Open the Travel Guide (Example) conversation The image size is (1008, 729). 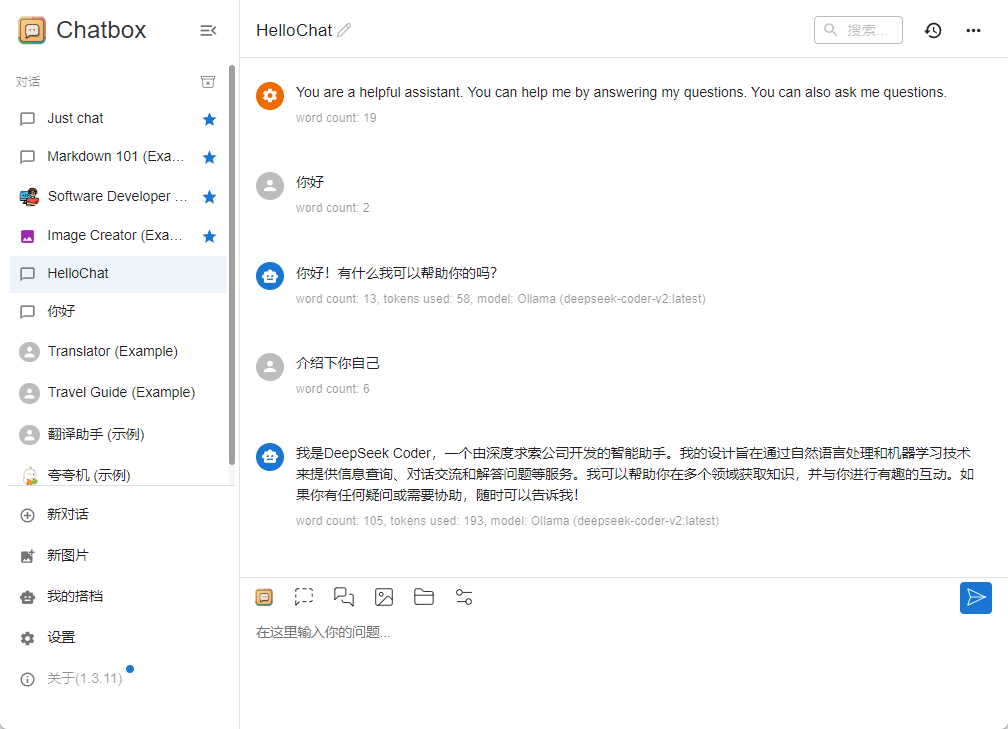point(118,393)
